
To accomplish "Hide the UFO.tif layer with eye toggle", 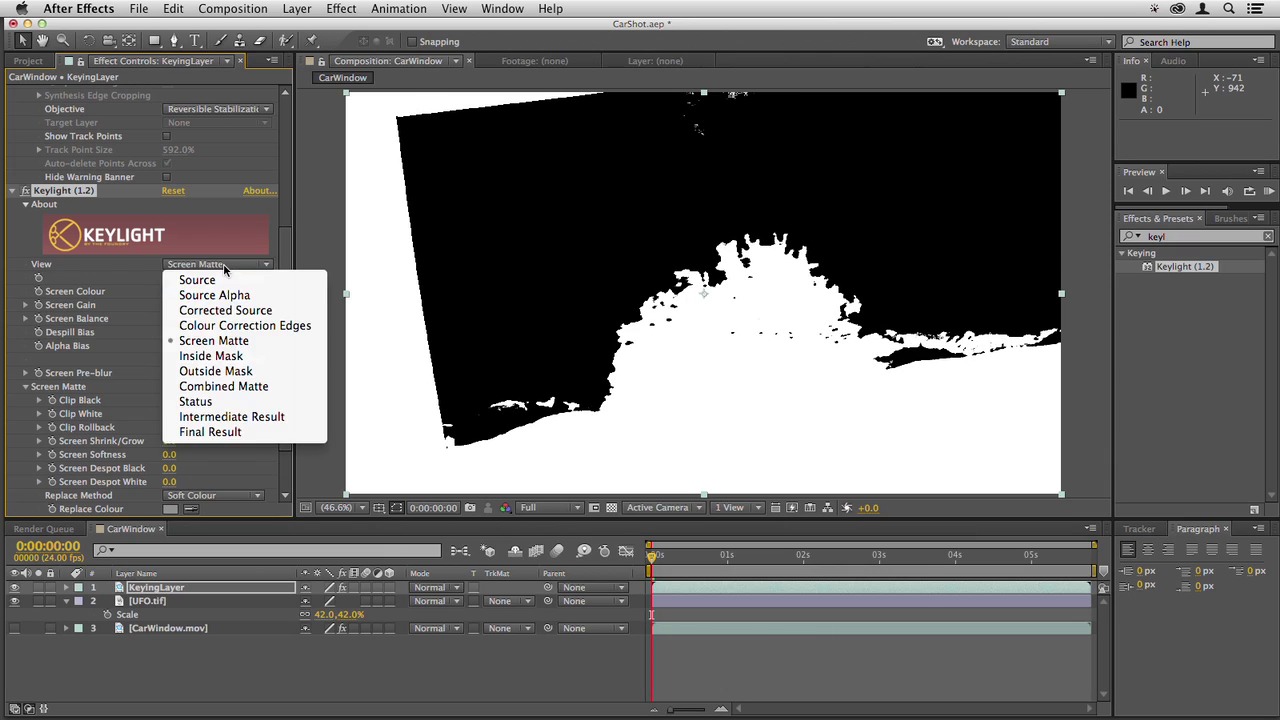I will (14, 601).
